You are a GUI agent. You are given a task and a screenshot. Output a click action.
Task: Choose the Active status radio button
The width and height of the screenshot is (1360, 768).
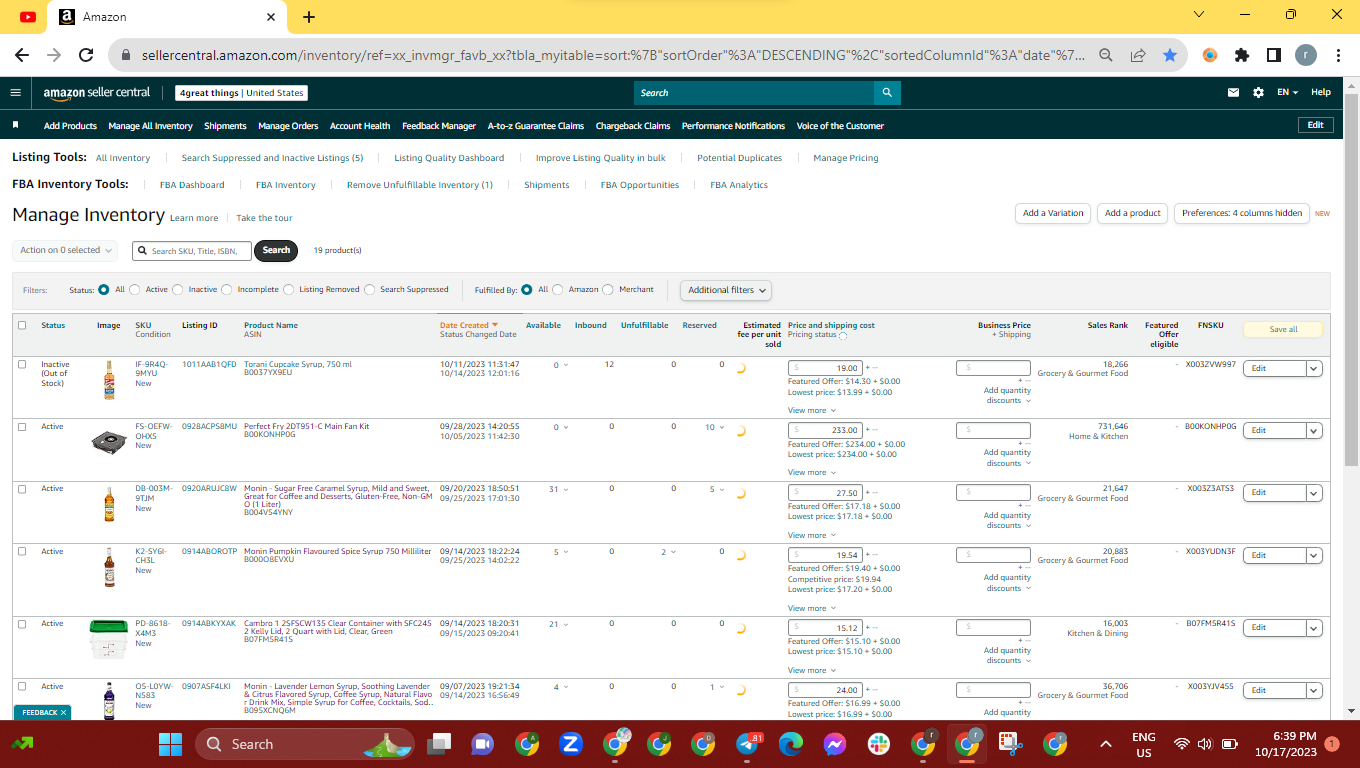pos(135,290)
